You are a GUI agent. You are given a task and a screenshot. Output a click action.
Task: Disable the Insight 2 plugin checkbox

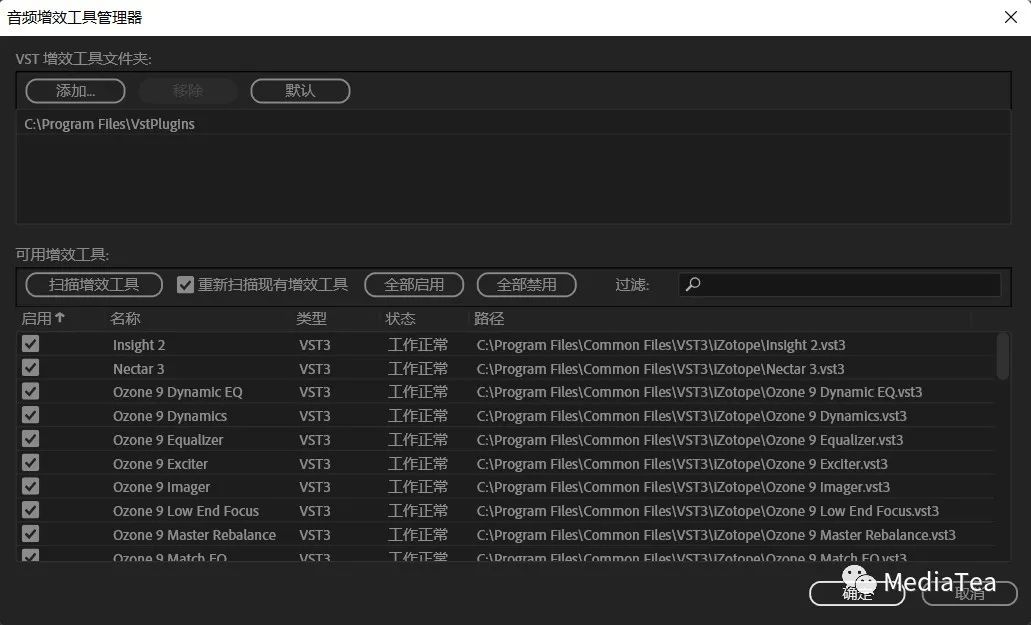30,344
